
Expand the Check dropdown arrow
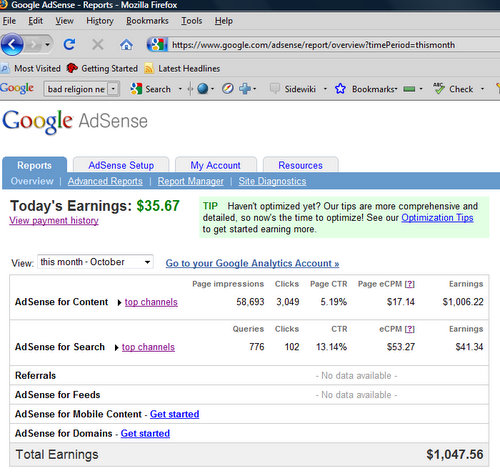(482, 89)
